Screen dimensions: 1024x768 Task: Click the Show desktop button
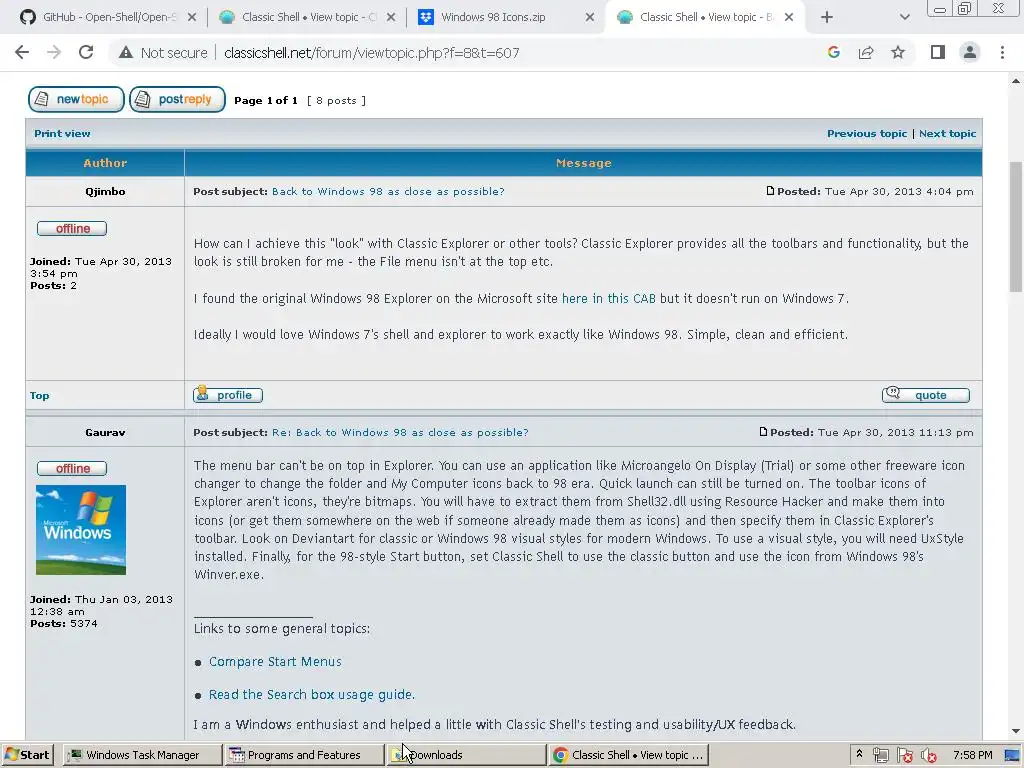click(x=1013, y=755)
